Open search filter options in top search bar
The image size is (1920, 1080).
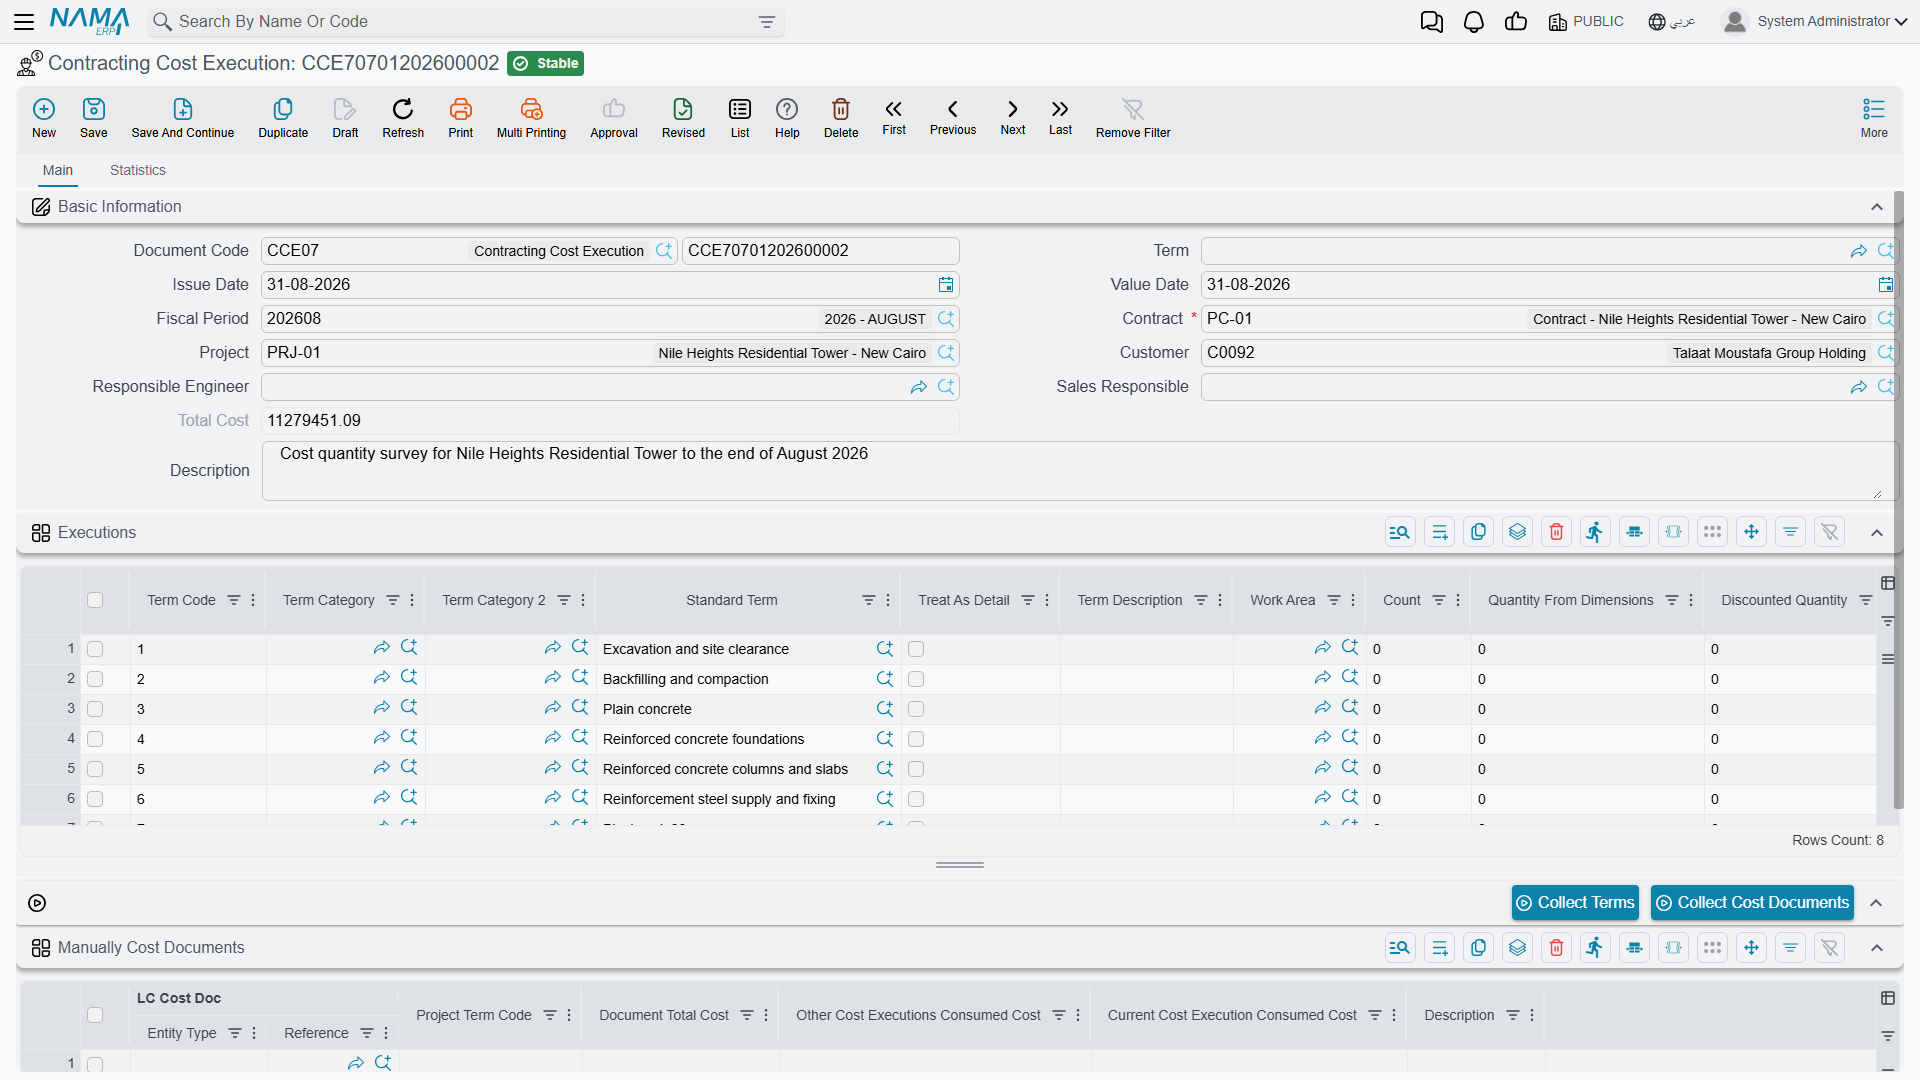767,22
